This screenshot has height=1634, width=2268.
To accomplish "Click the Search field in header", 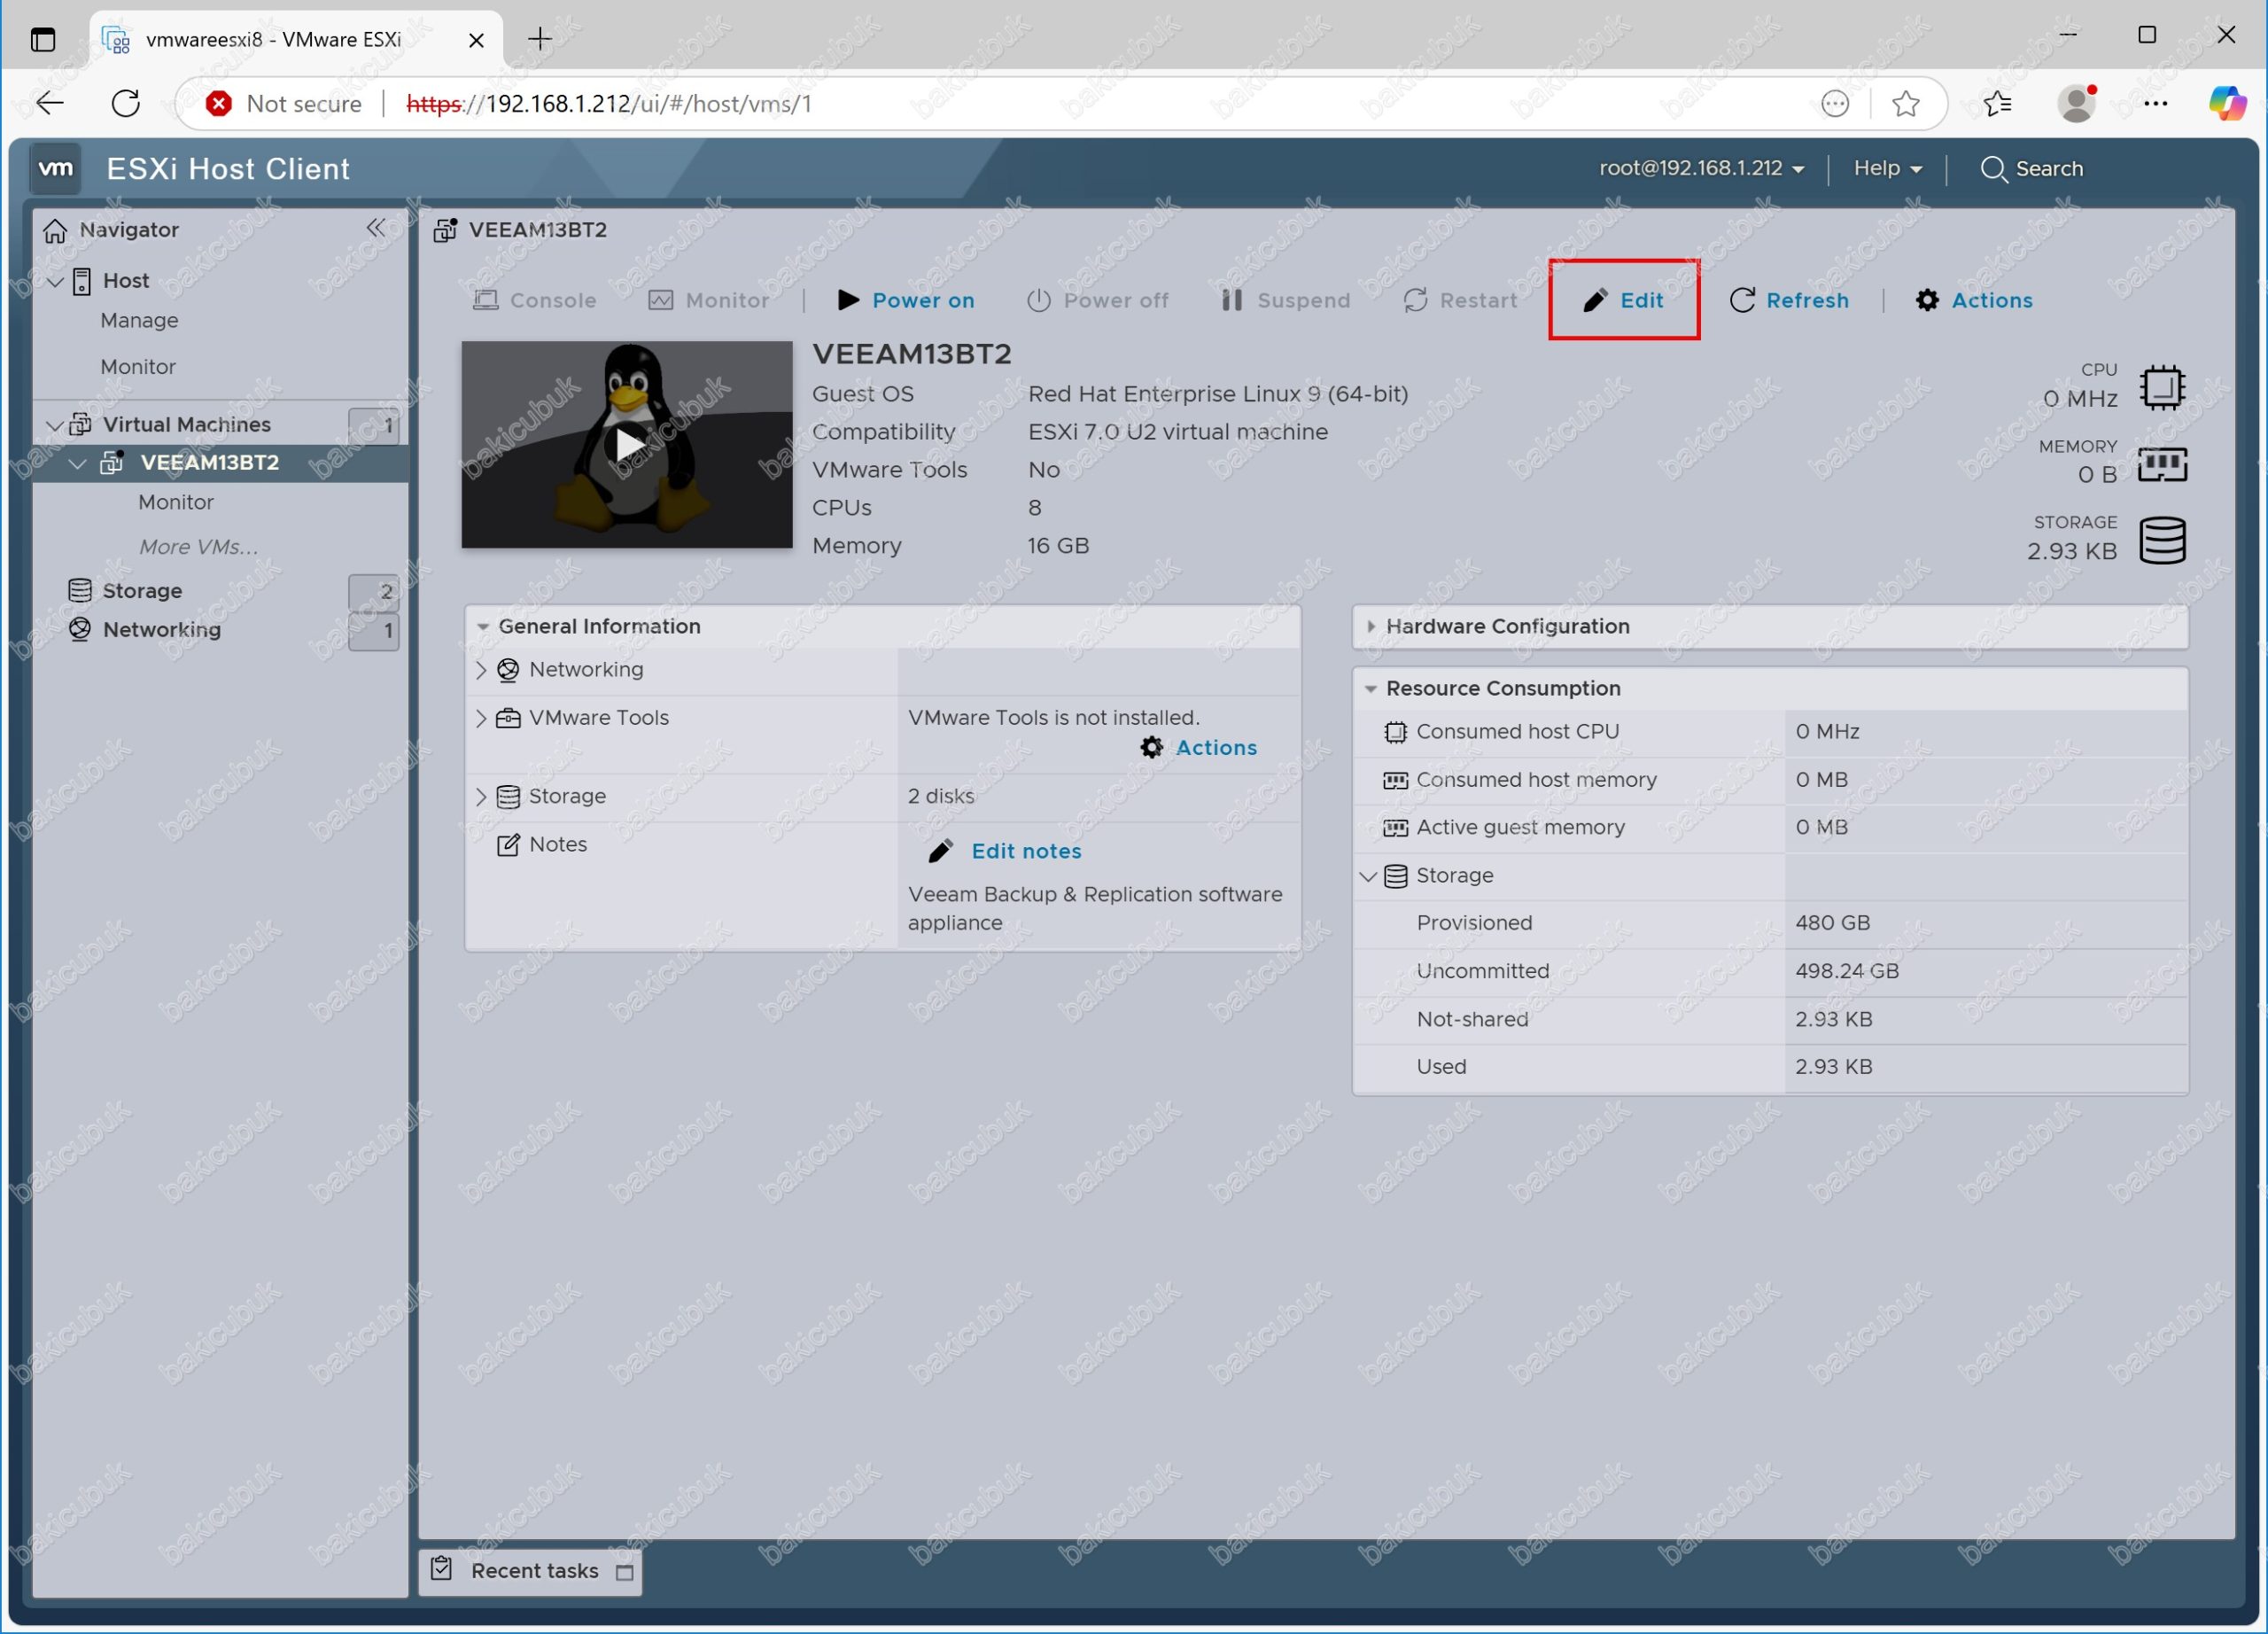I will pyautogui.click(x=2032, y=168).
